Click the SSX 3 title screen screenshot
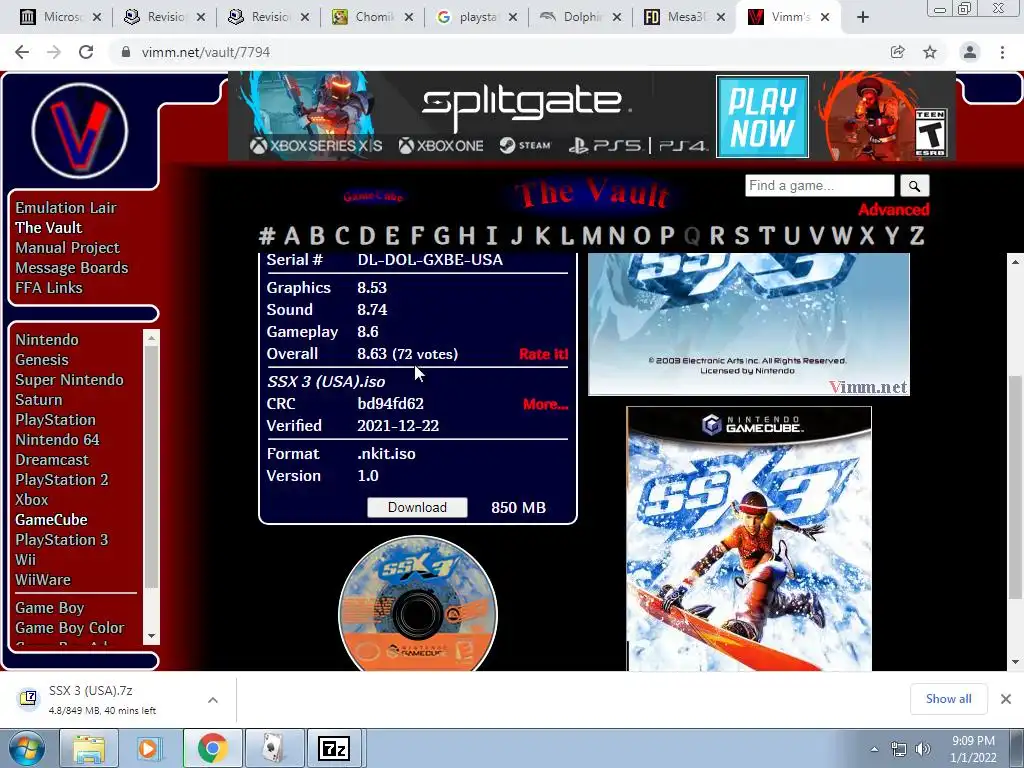This screenshot has height=768, width=1024. 749,324
